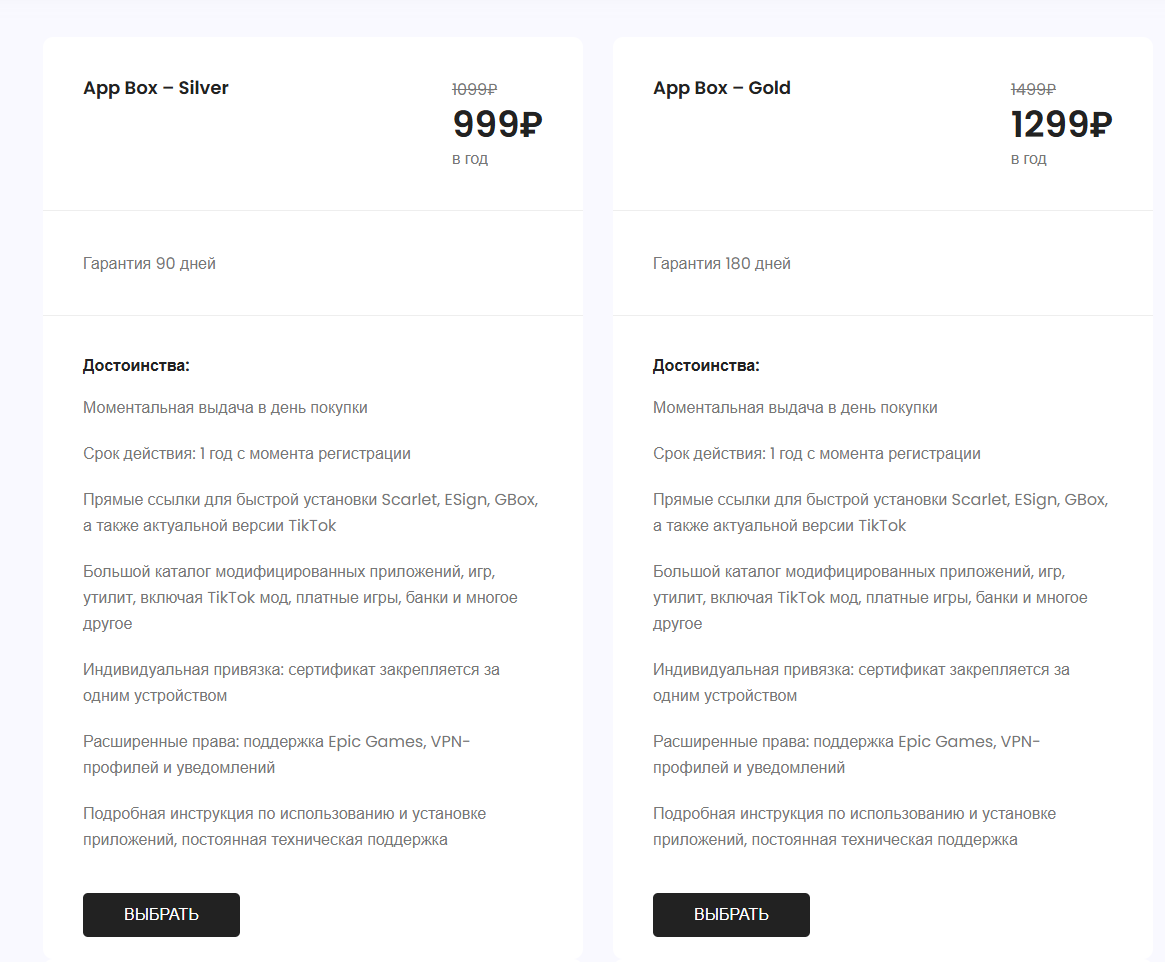Click the crossed-out 1099₽ old price
The height and width of the screenshot is (962, 1165).
pyautogui.click(x=475, y=89)
